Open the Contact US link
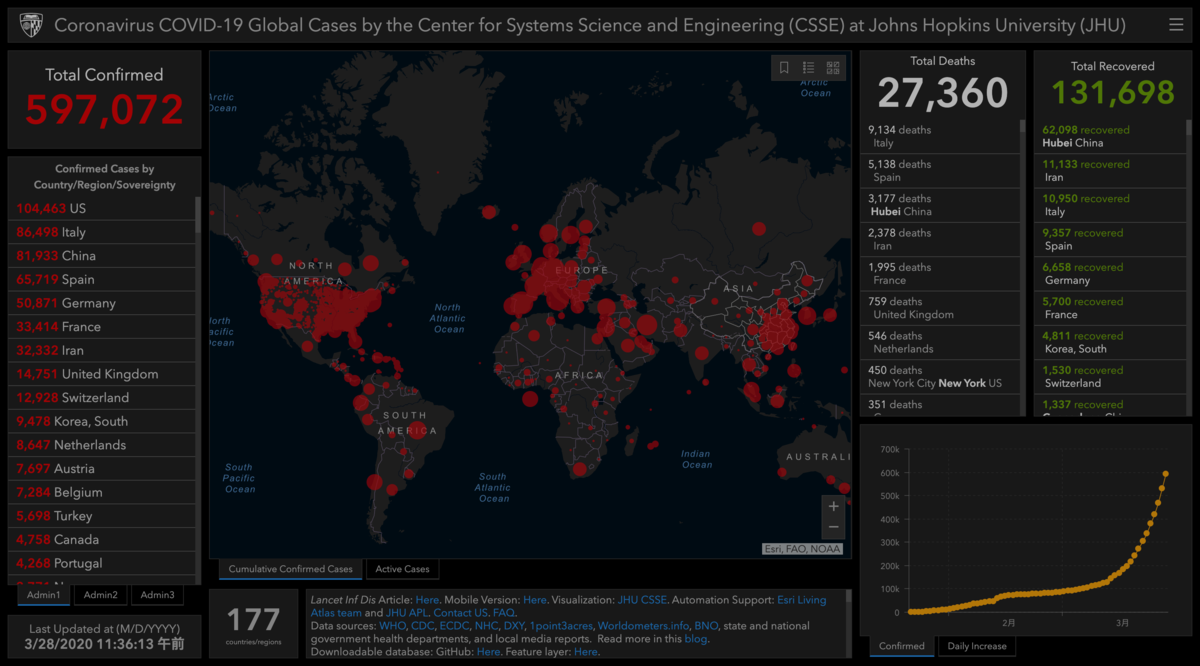This screenshot has height=666, width=1200. click(x=460, y=613)
